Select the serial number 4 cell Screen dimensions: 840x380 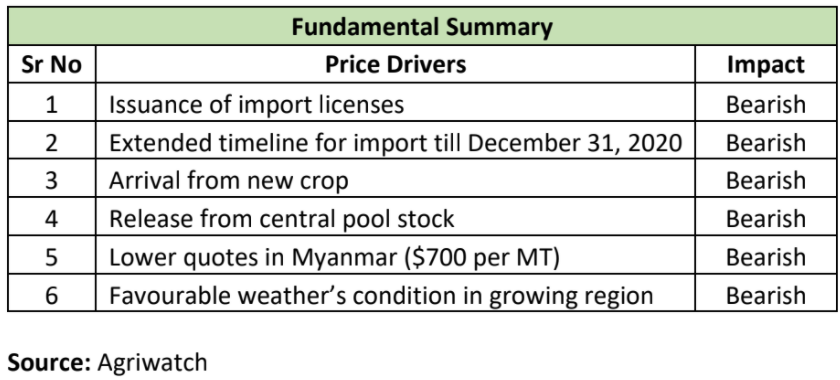(51, 217)
